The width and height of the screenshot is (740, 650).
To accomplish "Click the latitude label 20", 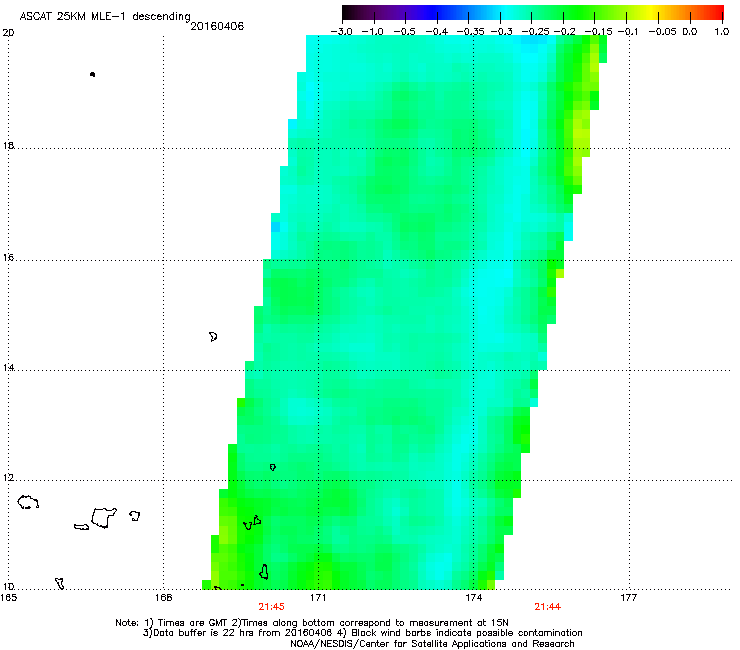I will click(8, 33).
